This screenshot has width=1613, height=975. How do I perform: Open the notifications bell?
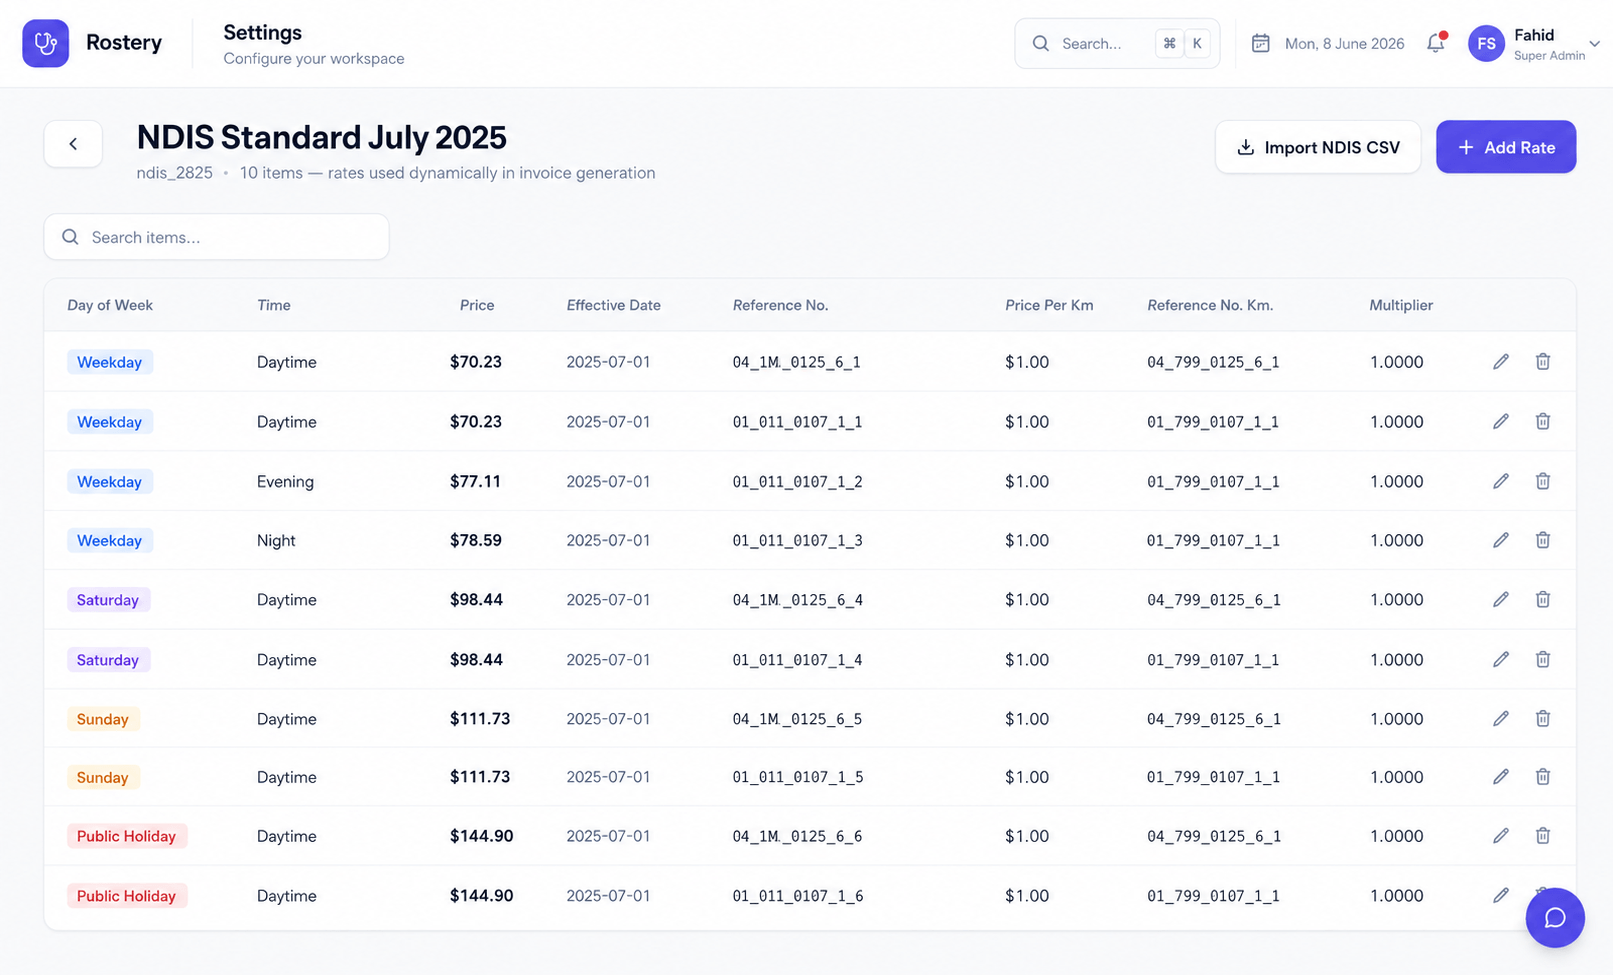(1436, 43)
